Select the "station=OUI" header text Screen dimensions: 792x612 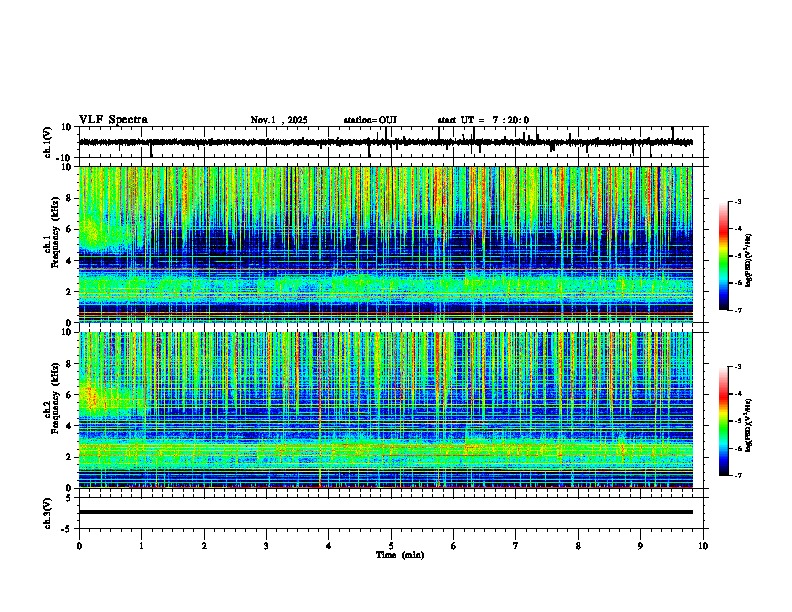(370, 120)
